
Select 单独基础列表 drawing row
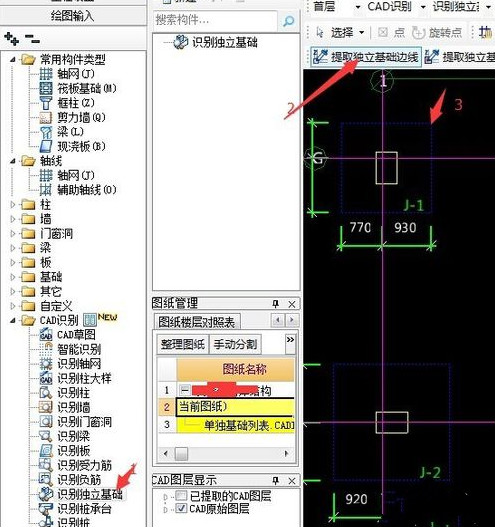(x=235, y=425)
